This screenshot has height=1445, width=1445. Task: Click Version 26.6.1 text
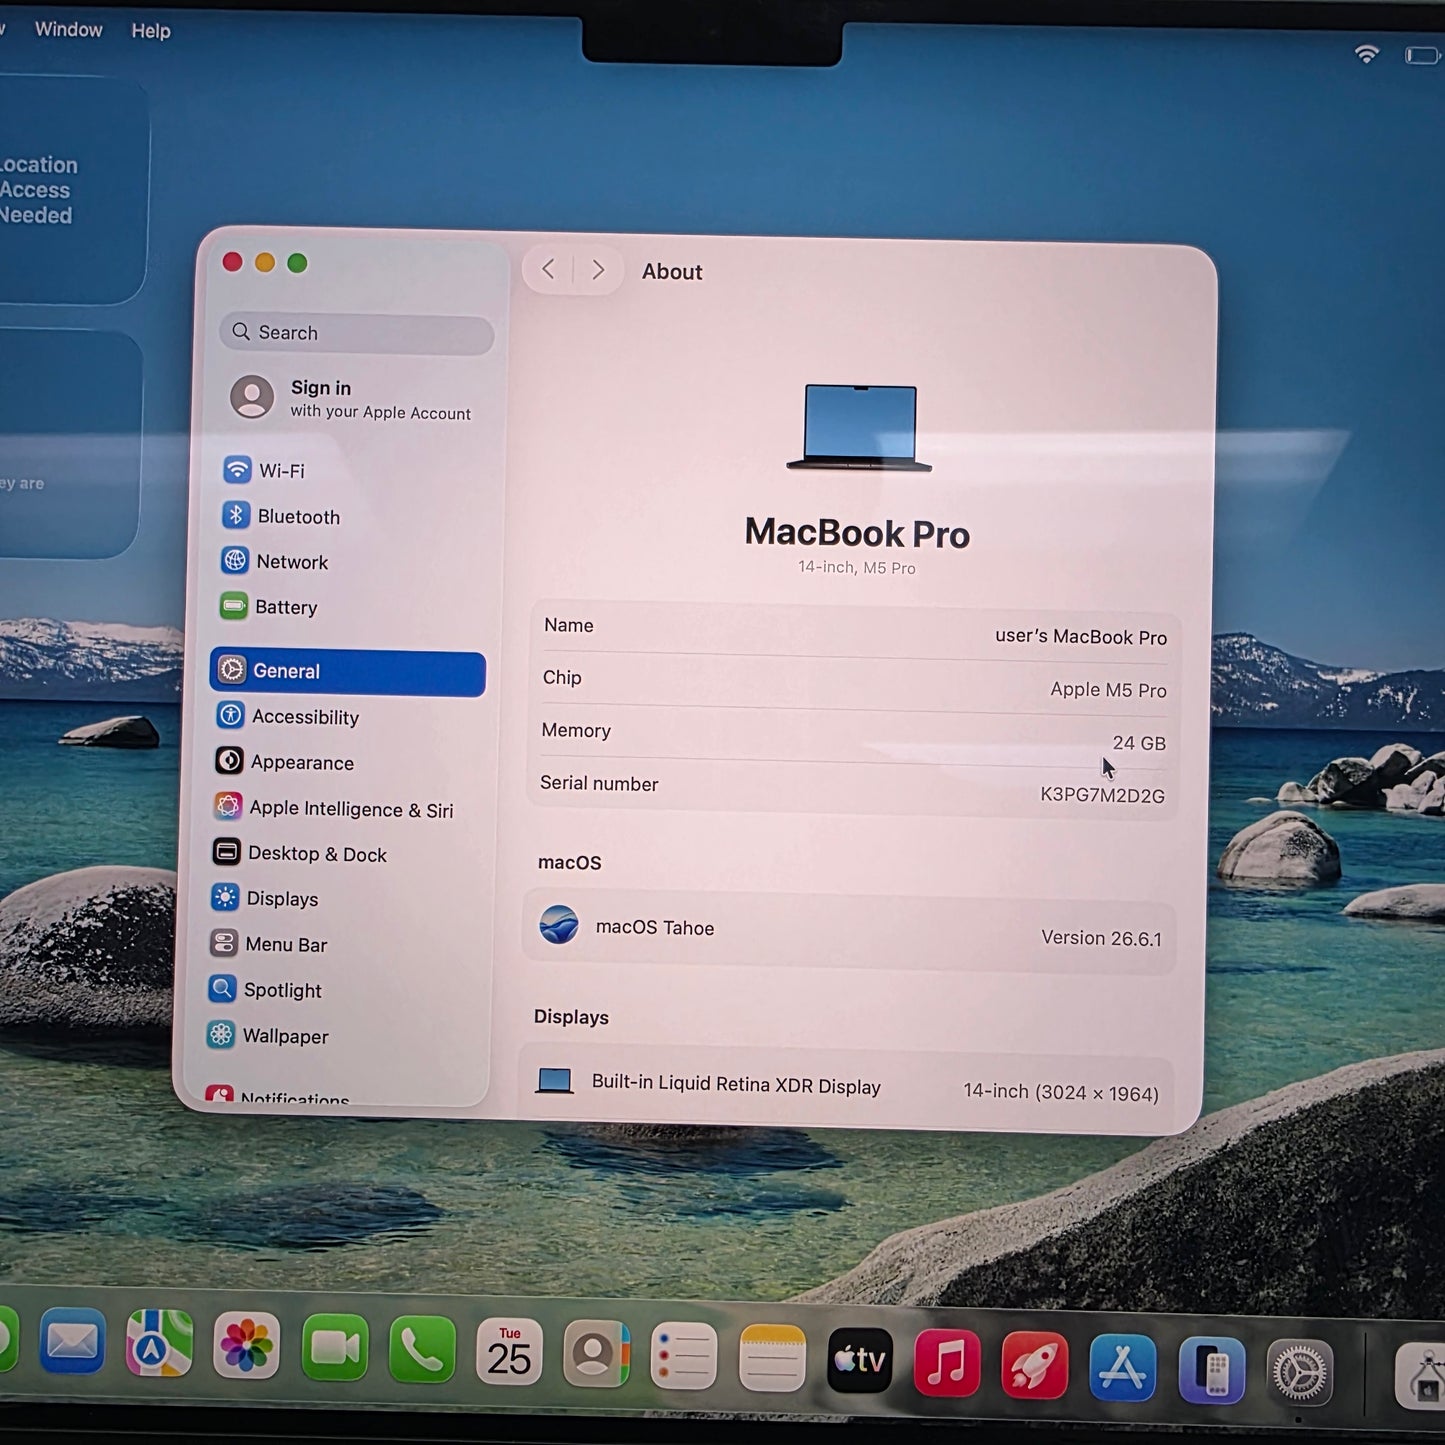tap(1101, 938)
